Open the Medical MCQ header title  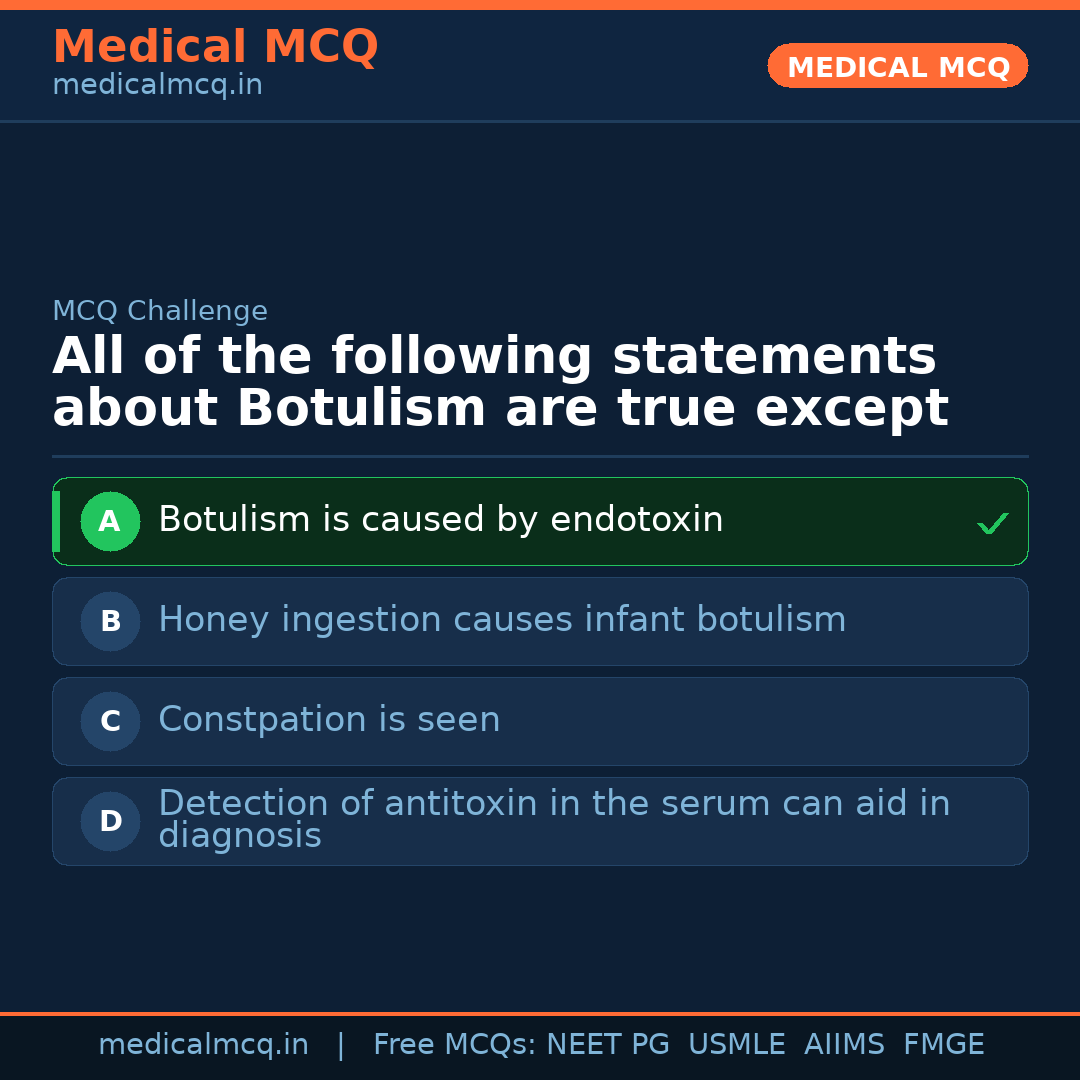(215, 47)
